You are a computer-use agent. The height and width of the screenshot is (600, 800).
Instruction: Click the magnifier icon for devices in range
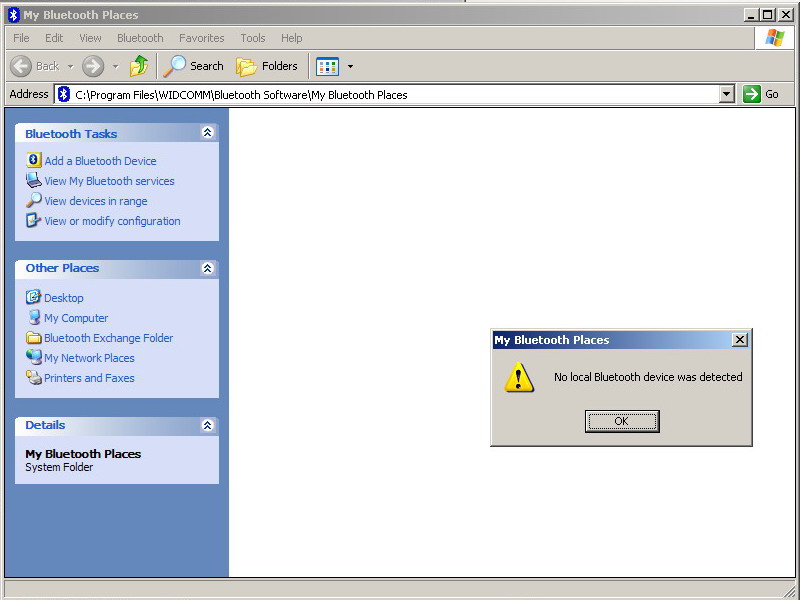point(34,200)
